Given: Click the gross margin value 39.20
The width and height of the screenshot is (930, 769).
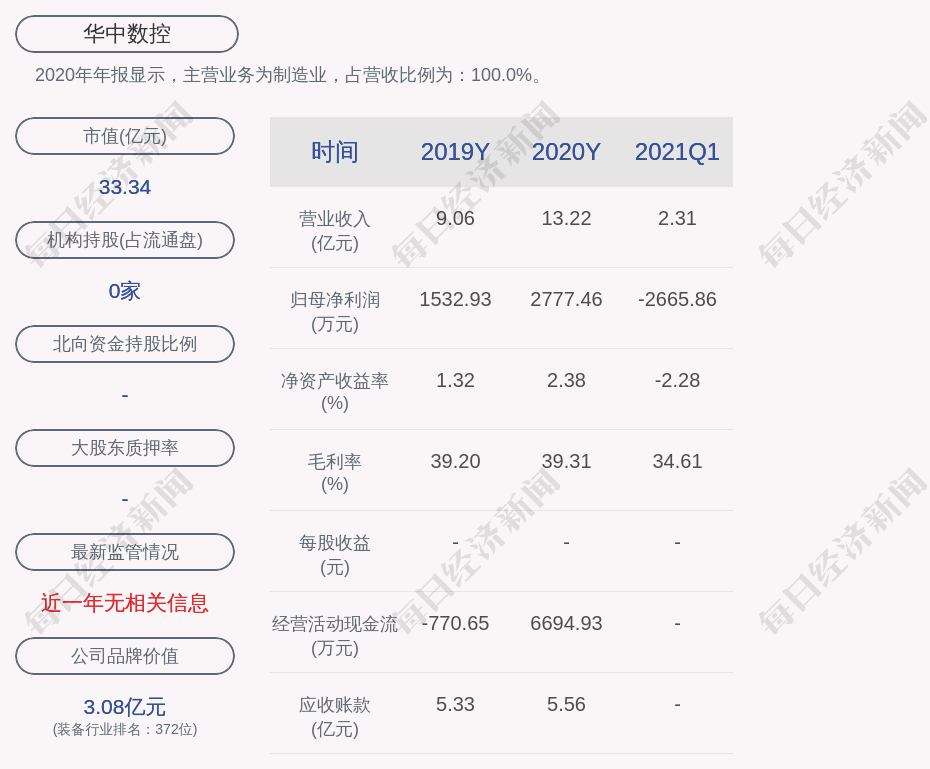Looking at the screenshot, I should (455, 461).
